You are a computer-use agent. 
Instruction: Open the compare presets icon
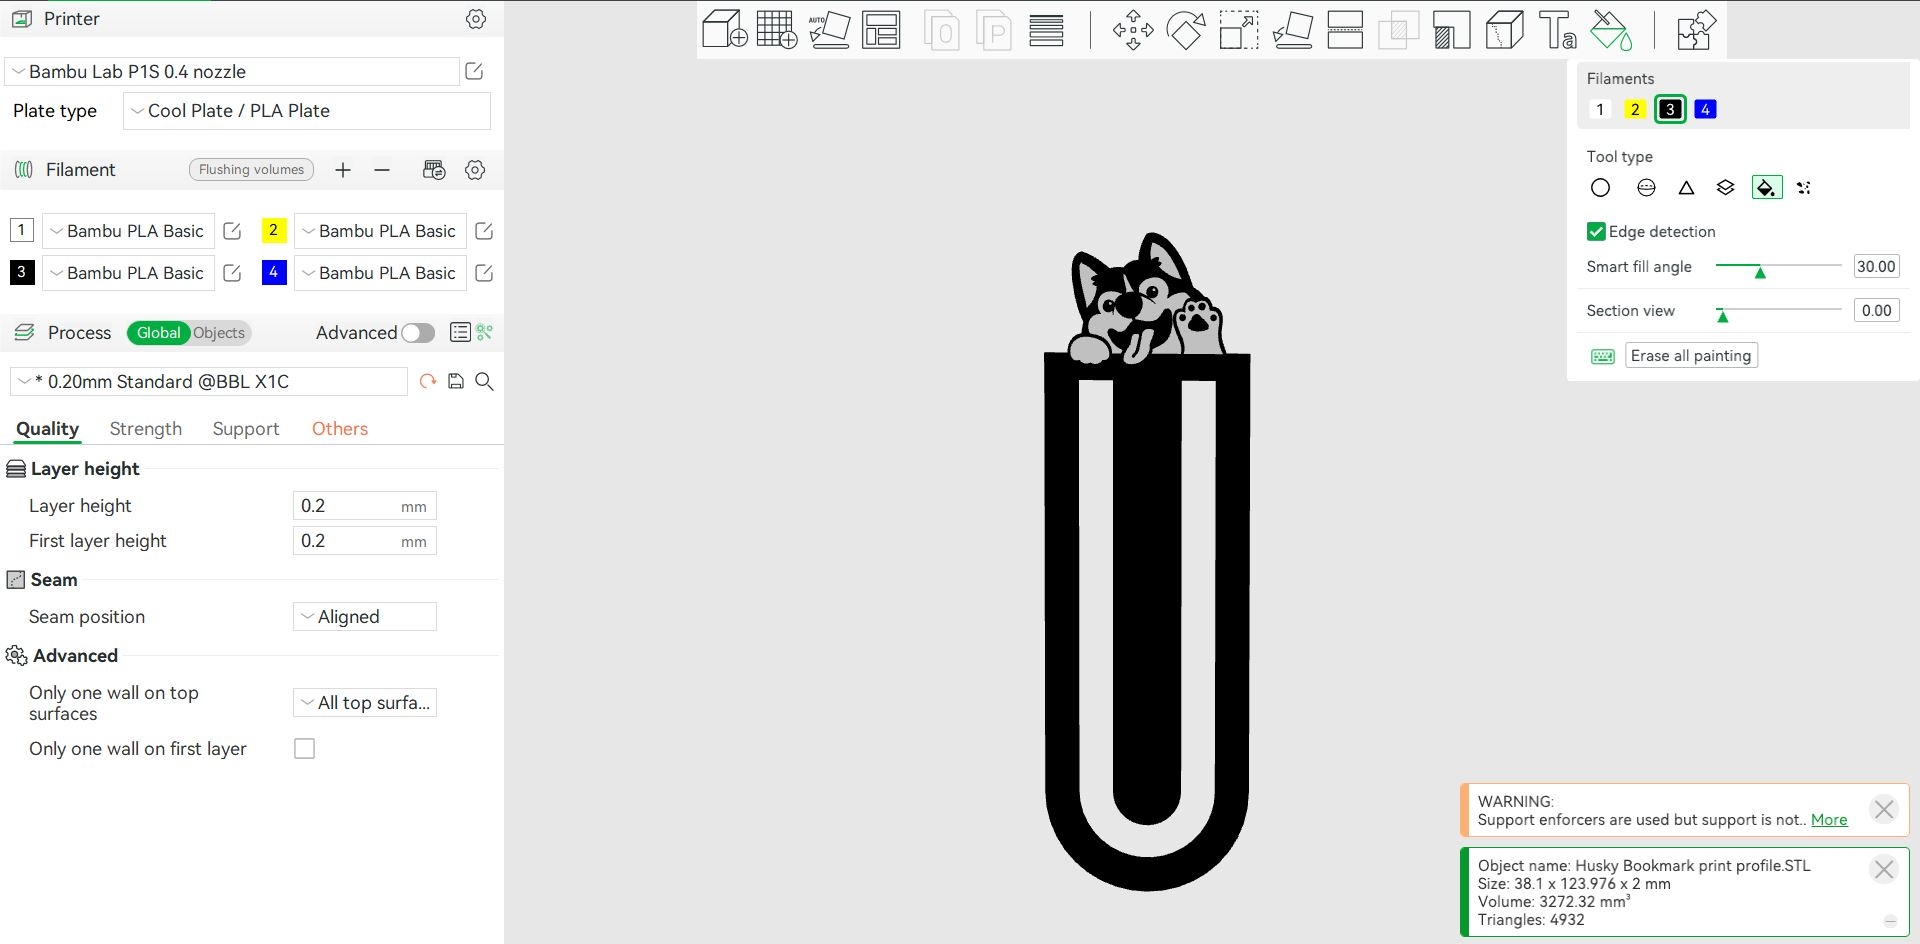coord(485,332)
